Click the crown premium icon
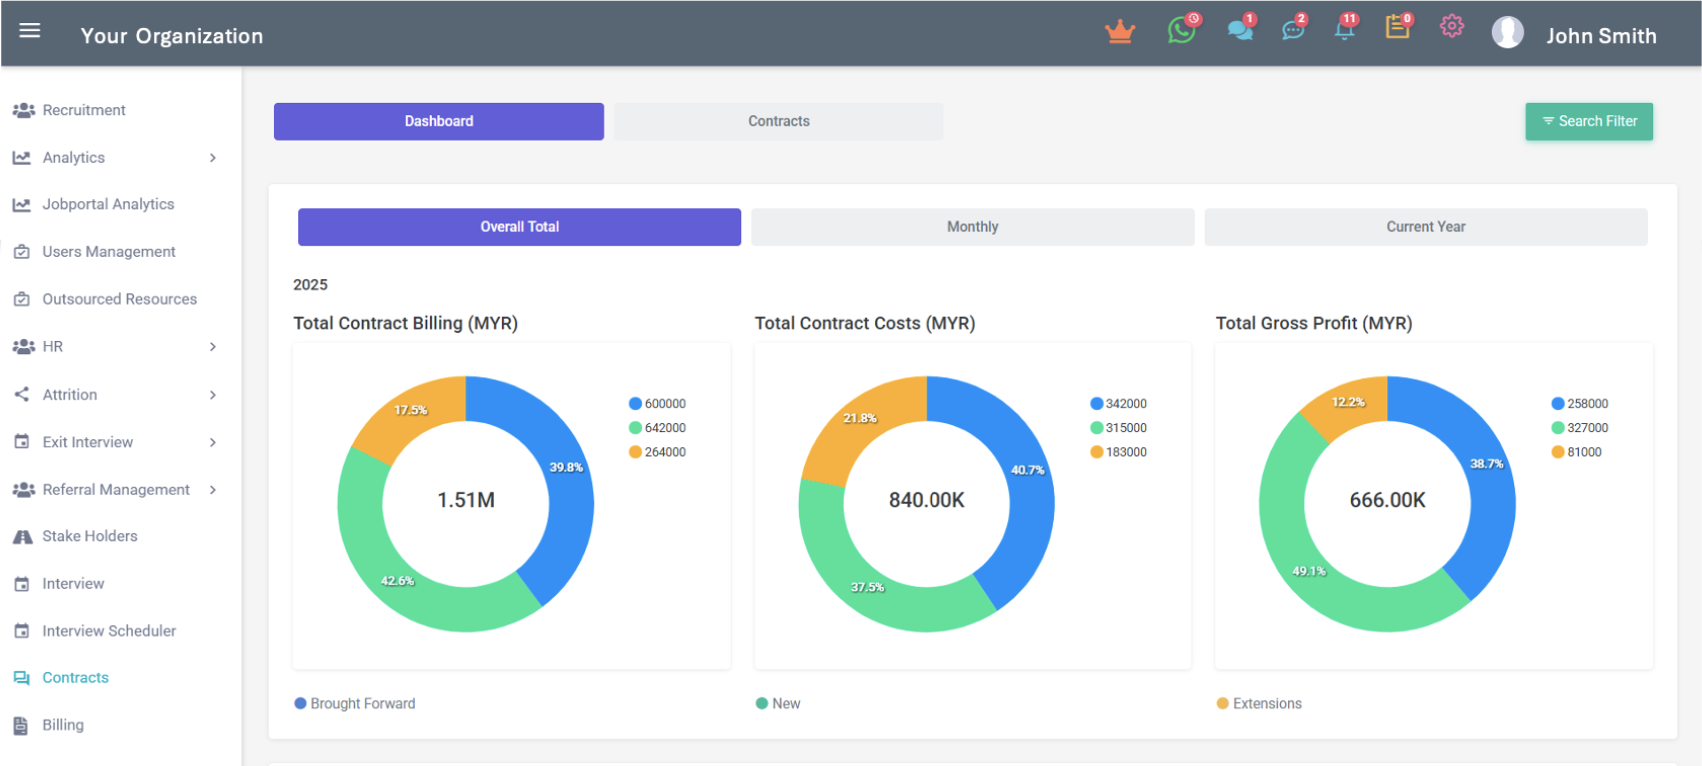Screen dimensions: 1702x766 click(1119, 32)
